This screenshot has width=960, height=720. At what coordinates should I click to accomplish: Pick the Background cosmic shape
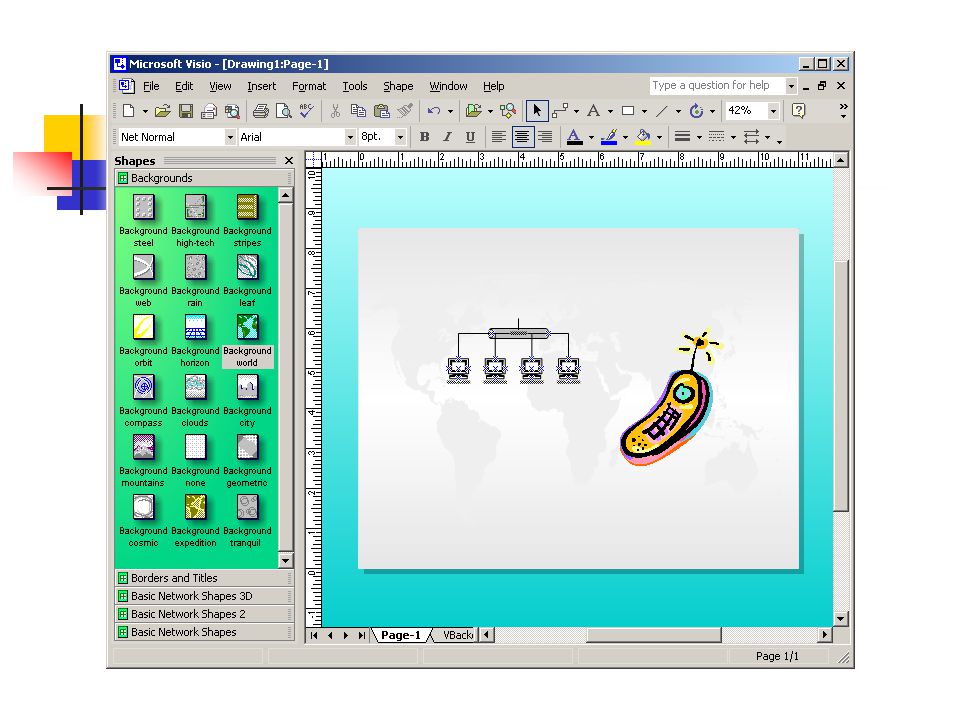tap(143, 520)
